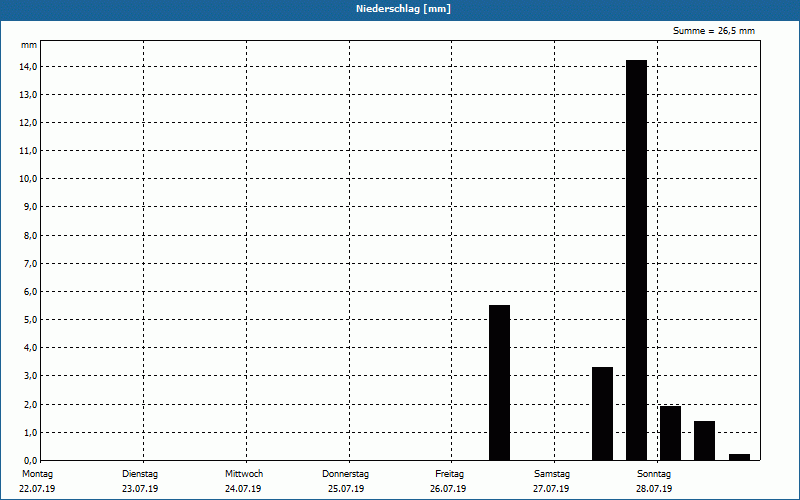Select the Freitag day label
Viewport: 800px width, 500px height.
click(x=449, y=474)
